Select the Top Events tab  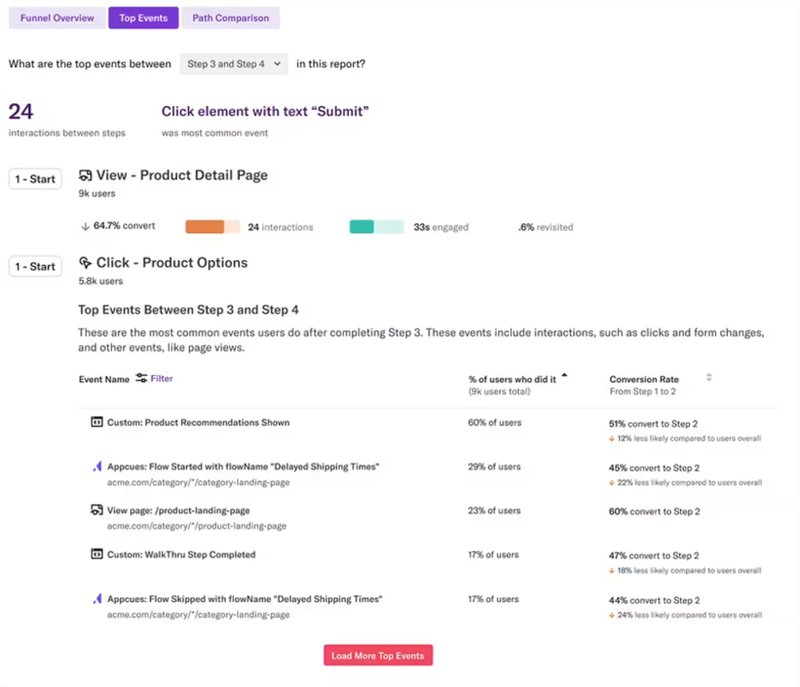(143, 18)
